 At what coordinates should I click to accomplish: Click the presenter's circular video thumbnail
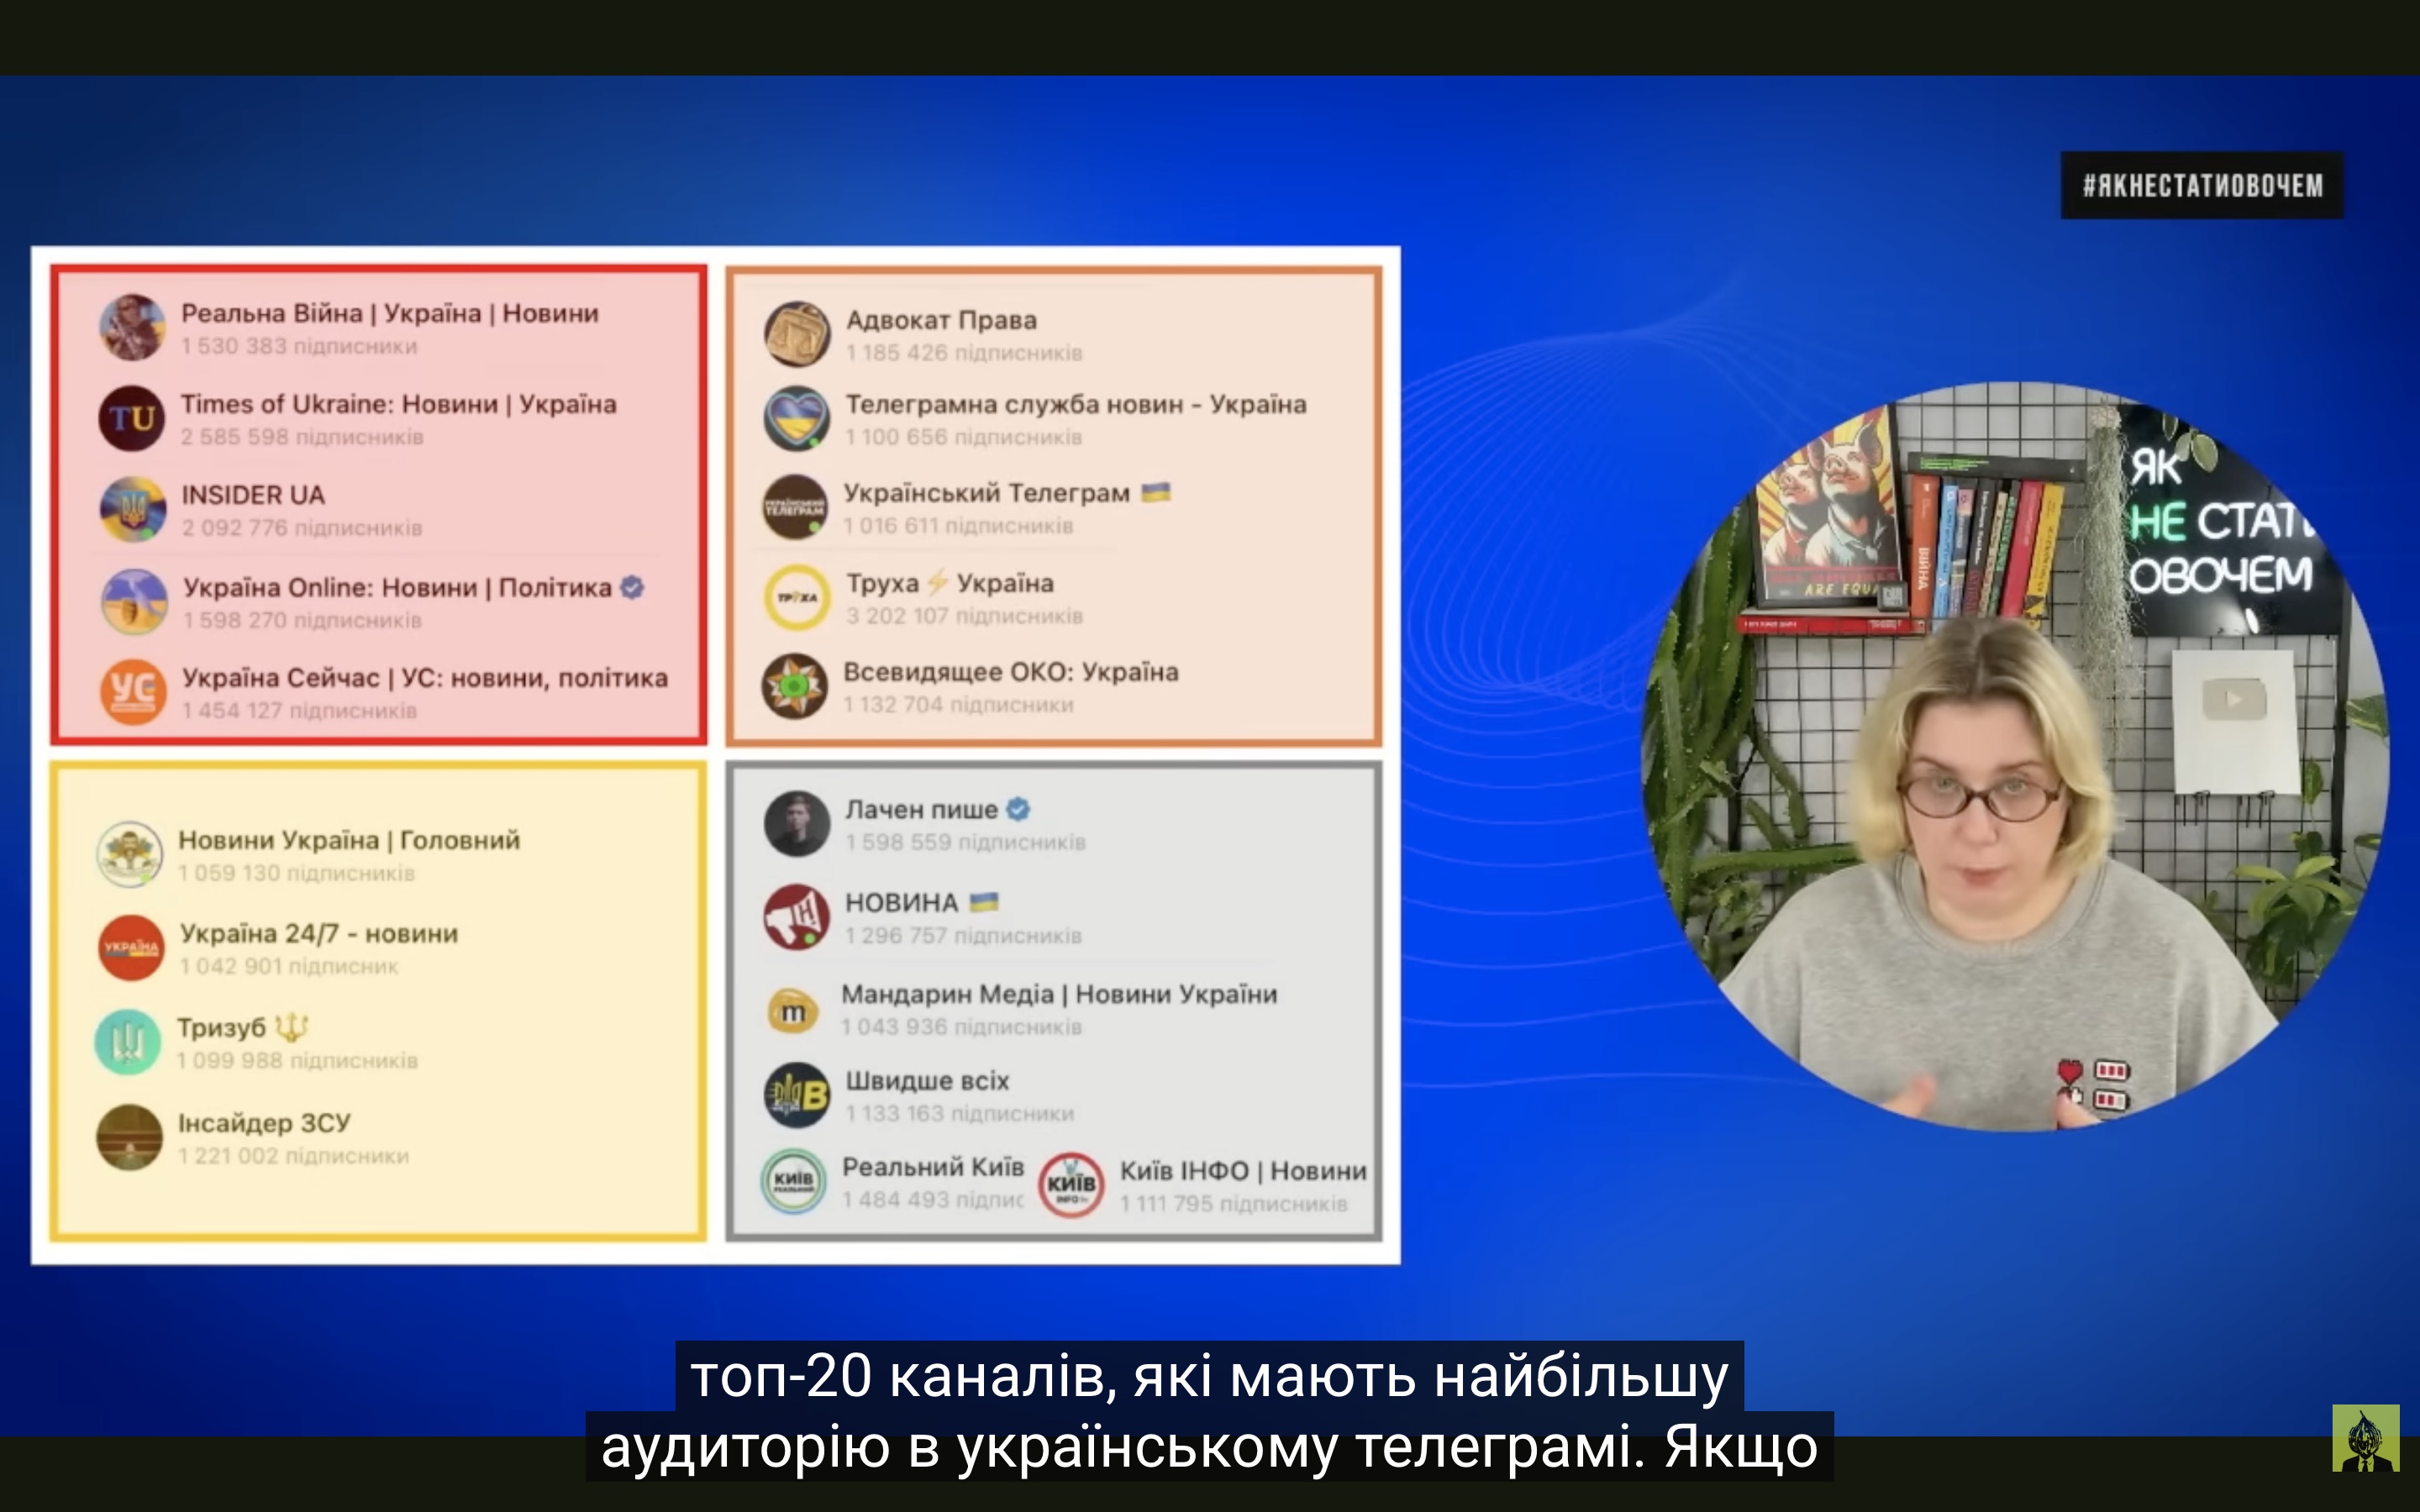coord(2015,757)
